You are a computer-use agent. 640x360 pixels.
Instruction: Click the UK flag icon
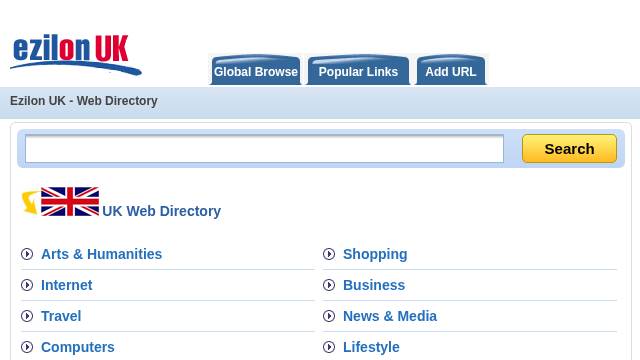70,201
